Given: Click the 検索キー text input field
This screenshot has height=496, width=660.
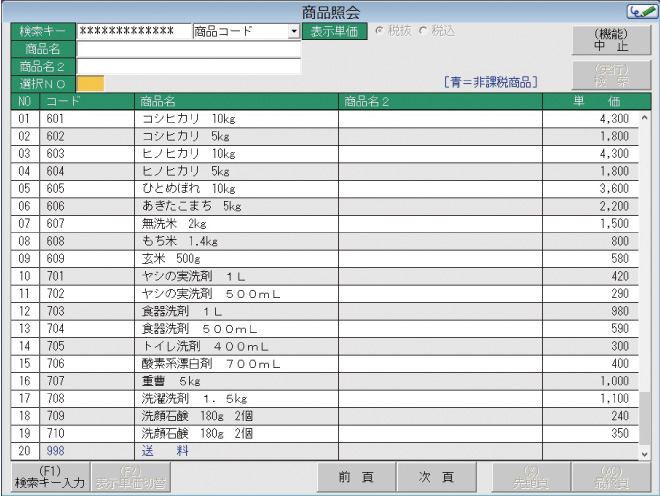Looking at the screenshot, I should (x=133, y=32).
